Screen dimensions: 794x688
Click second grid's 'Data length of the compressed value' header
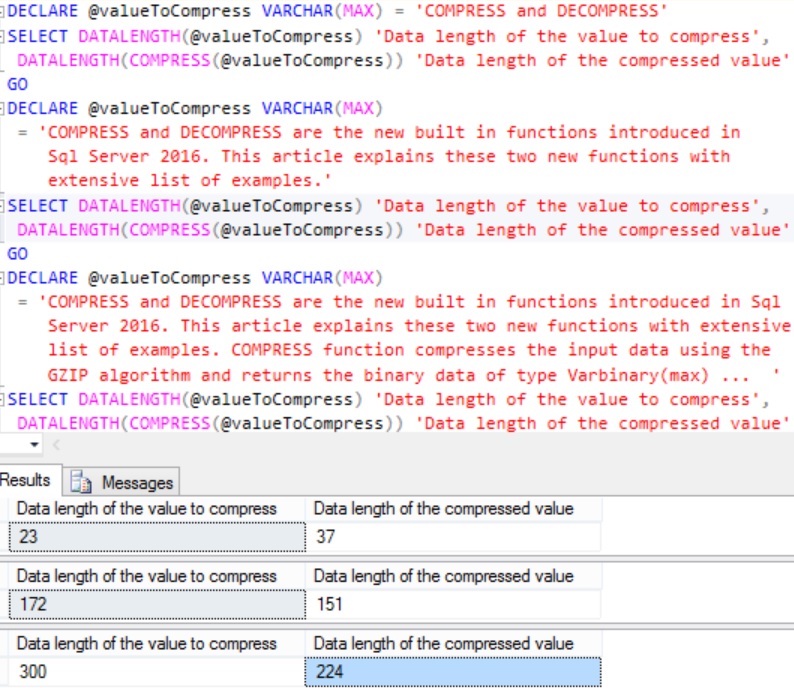pyautogui.click(x=453, y=576)
